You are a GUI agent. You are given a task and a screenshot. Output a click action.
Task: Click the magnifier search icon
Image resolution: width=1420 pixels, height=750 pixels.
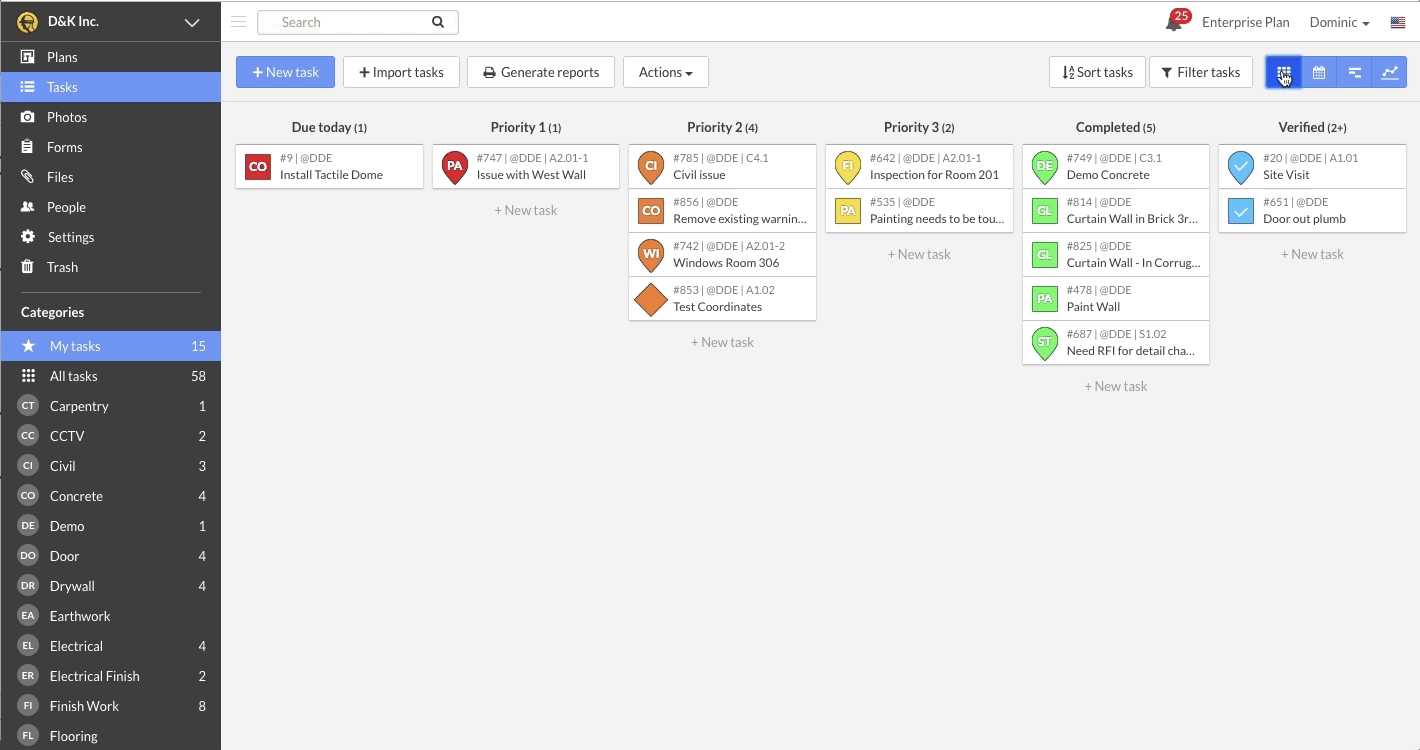[x=438, y=22]
